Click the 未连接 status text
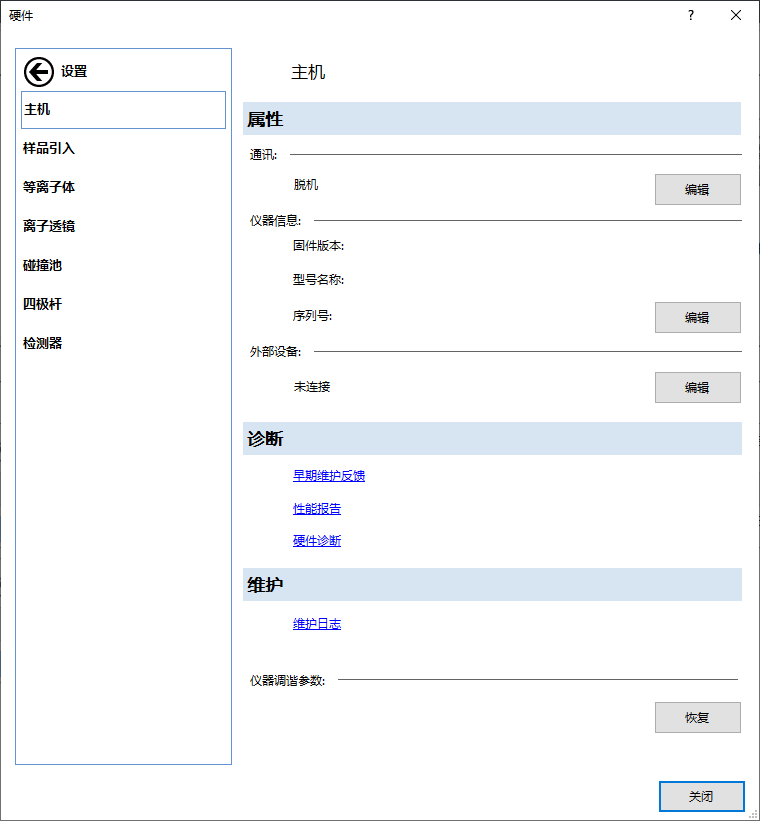 [x=312, y=387]
